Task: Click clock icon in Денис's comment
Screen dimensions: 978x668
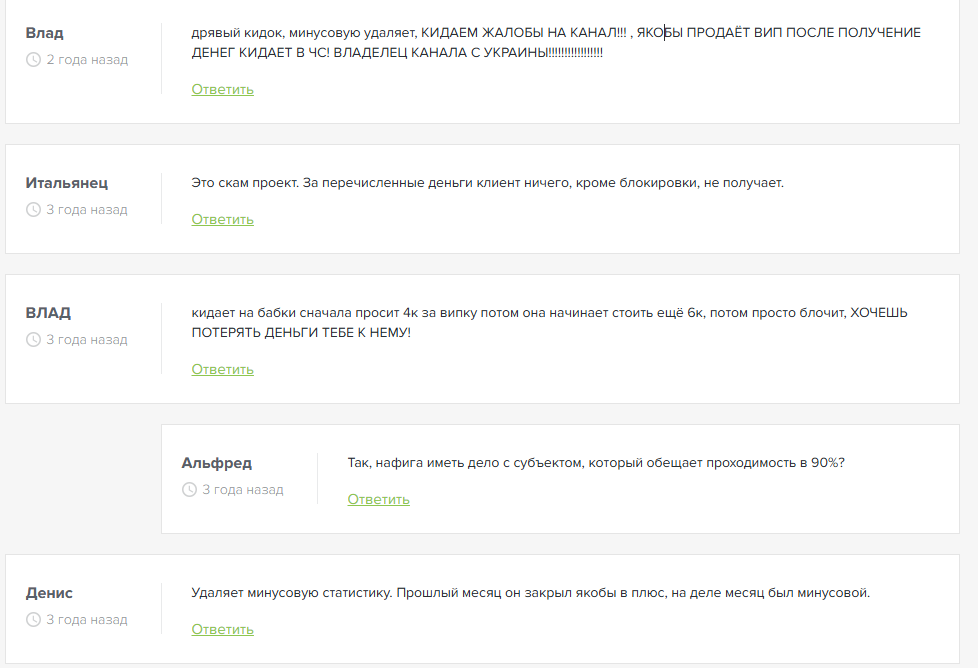Action: point(33,620)
